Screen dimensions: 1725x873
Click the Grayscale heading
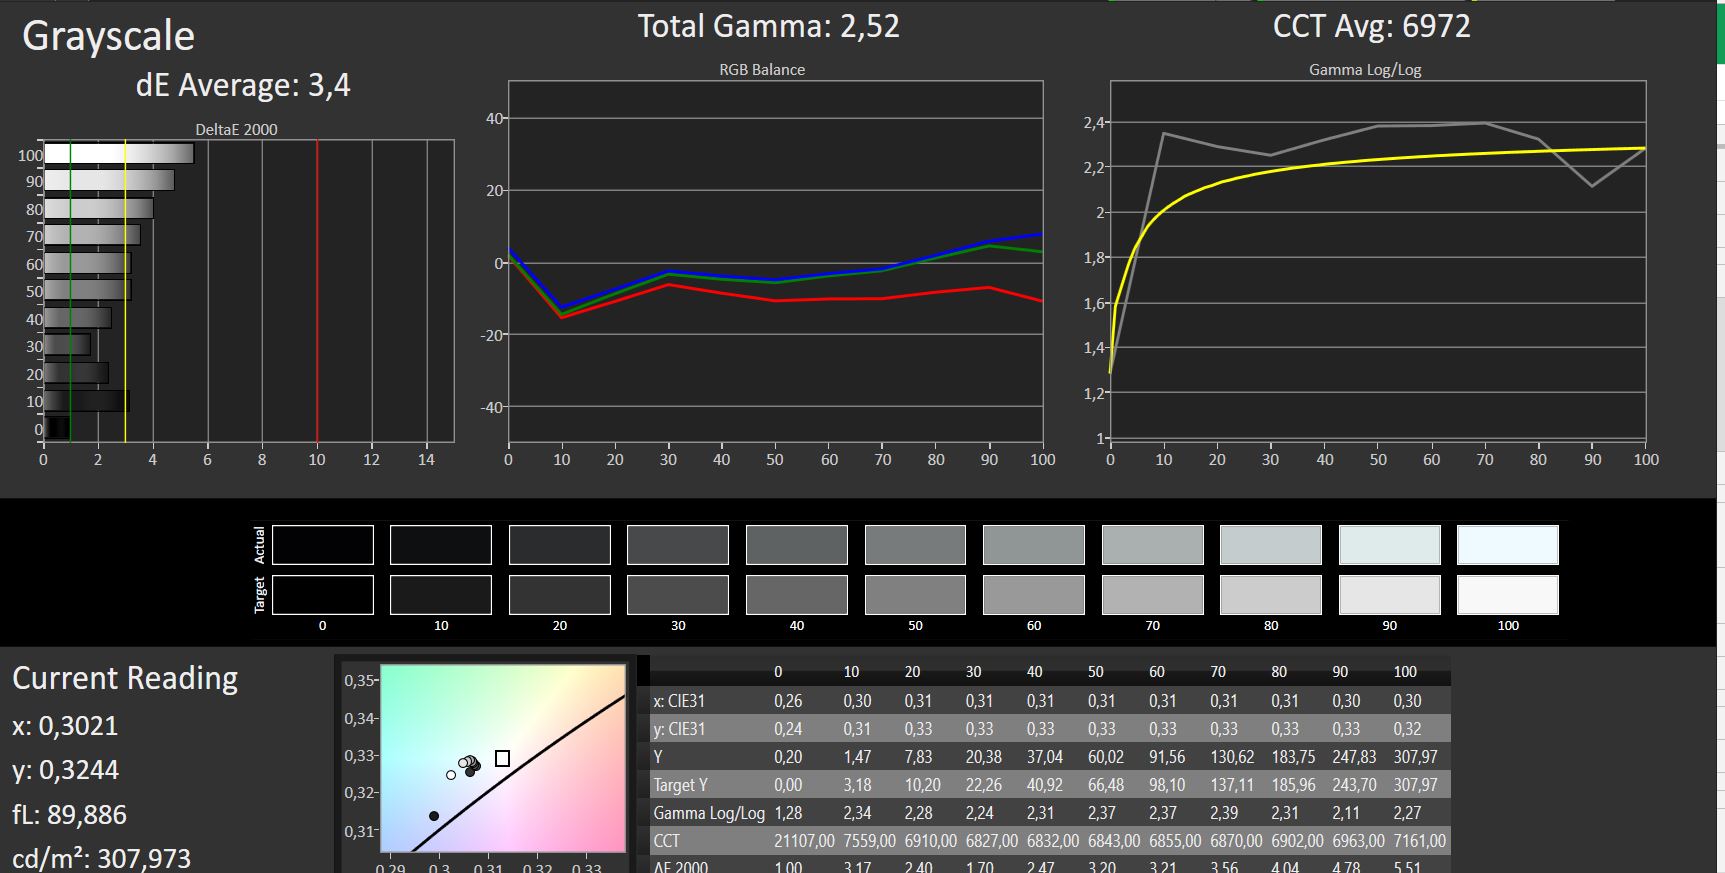tap(108, 37)
